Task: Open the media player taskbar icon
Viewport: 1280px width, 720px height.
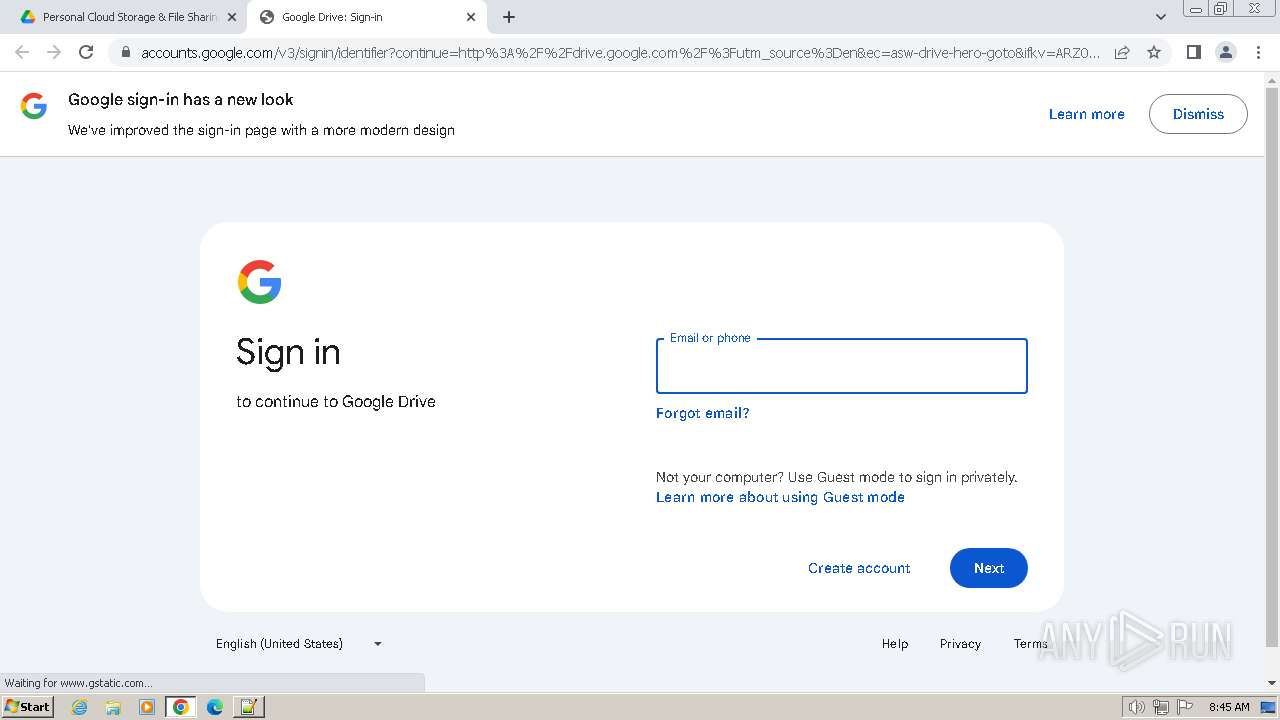Action: 147,707
